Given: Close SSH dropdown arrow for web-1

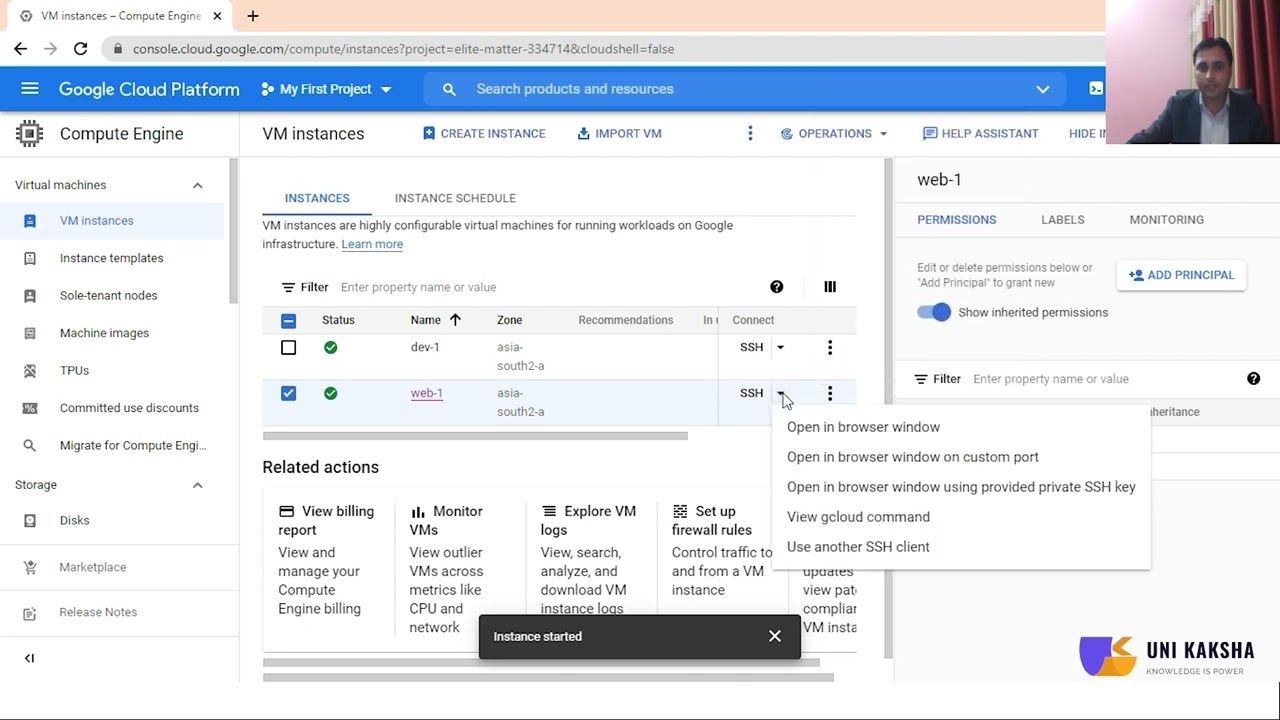Looking at the screenshot, I should pyautogui.click(x=780, y=393).
